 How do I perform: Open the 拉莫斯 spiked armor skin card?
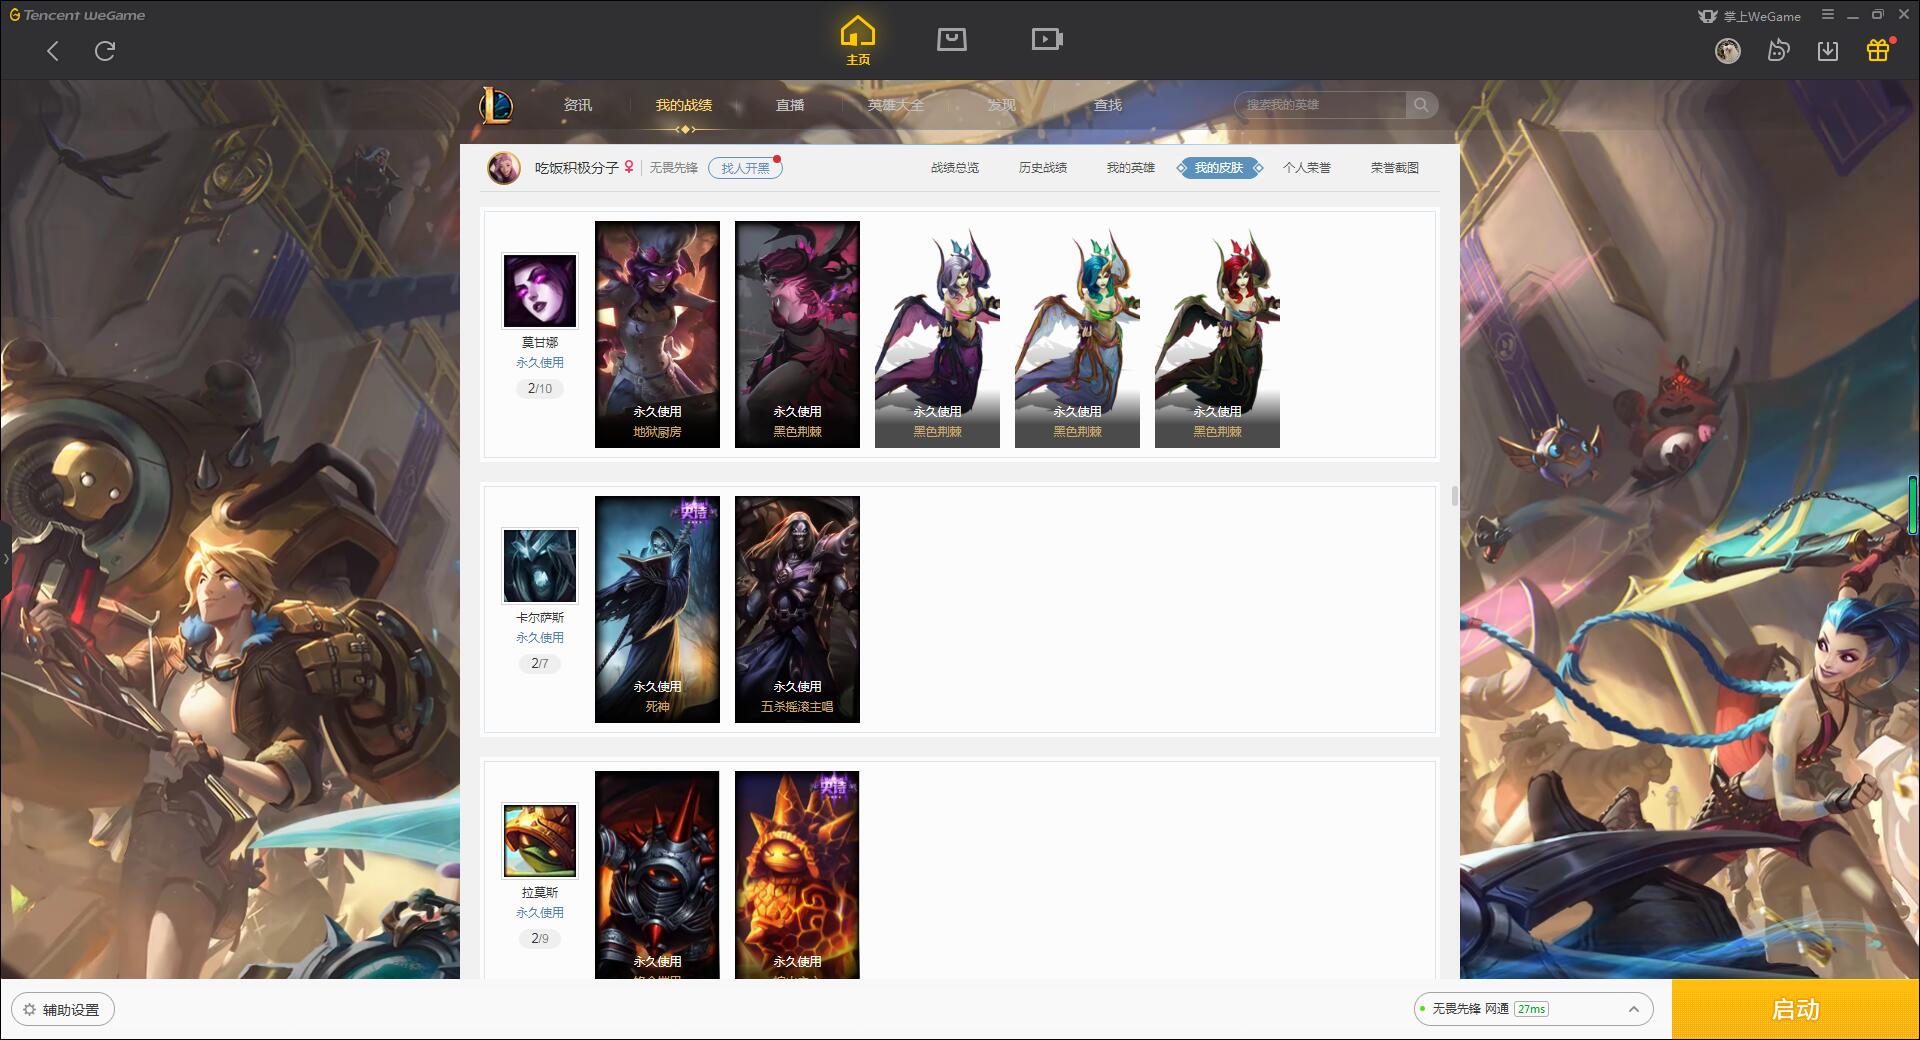point(657,874)
